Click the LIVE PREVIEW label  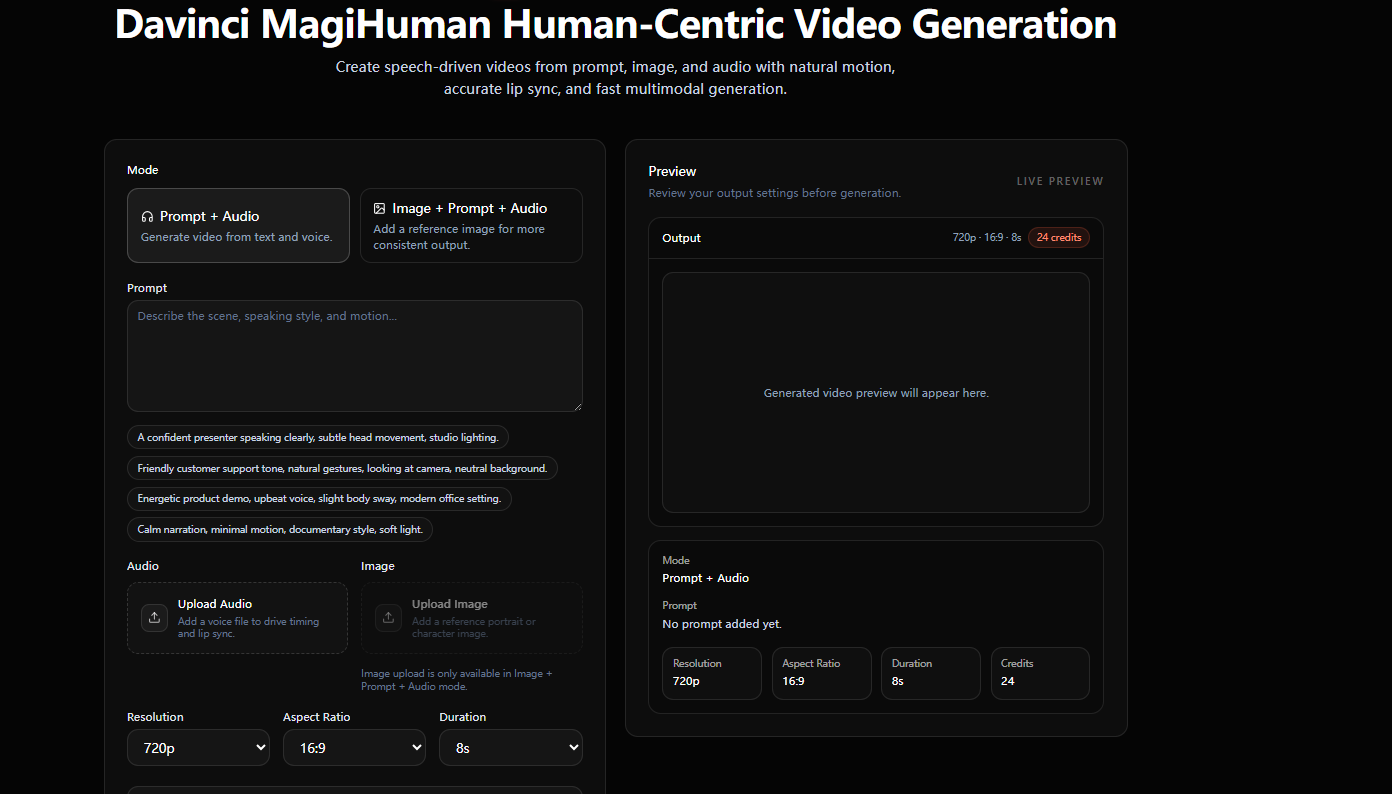click(x=1060, y=181)
